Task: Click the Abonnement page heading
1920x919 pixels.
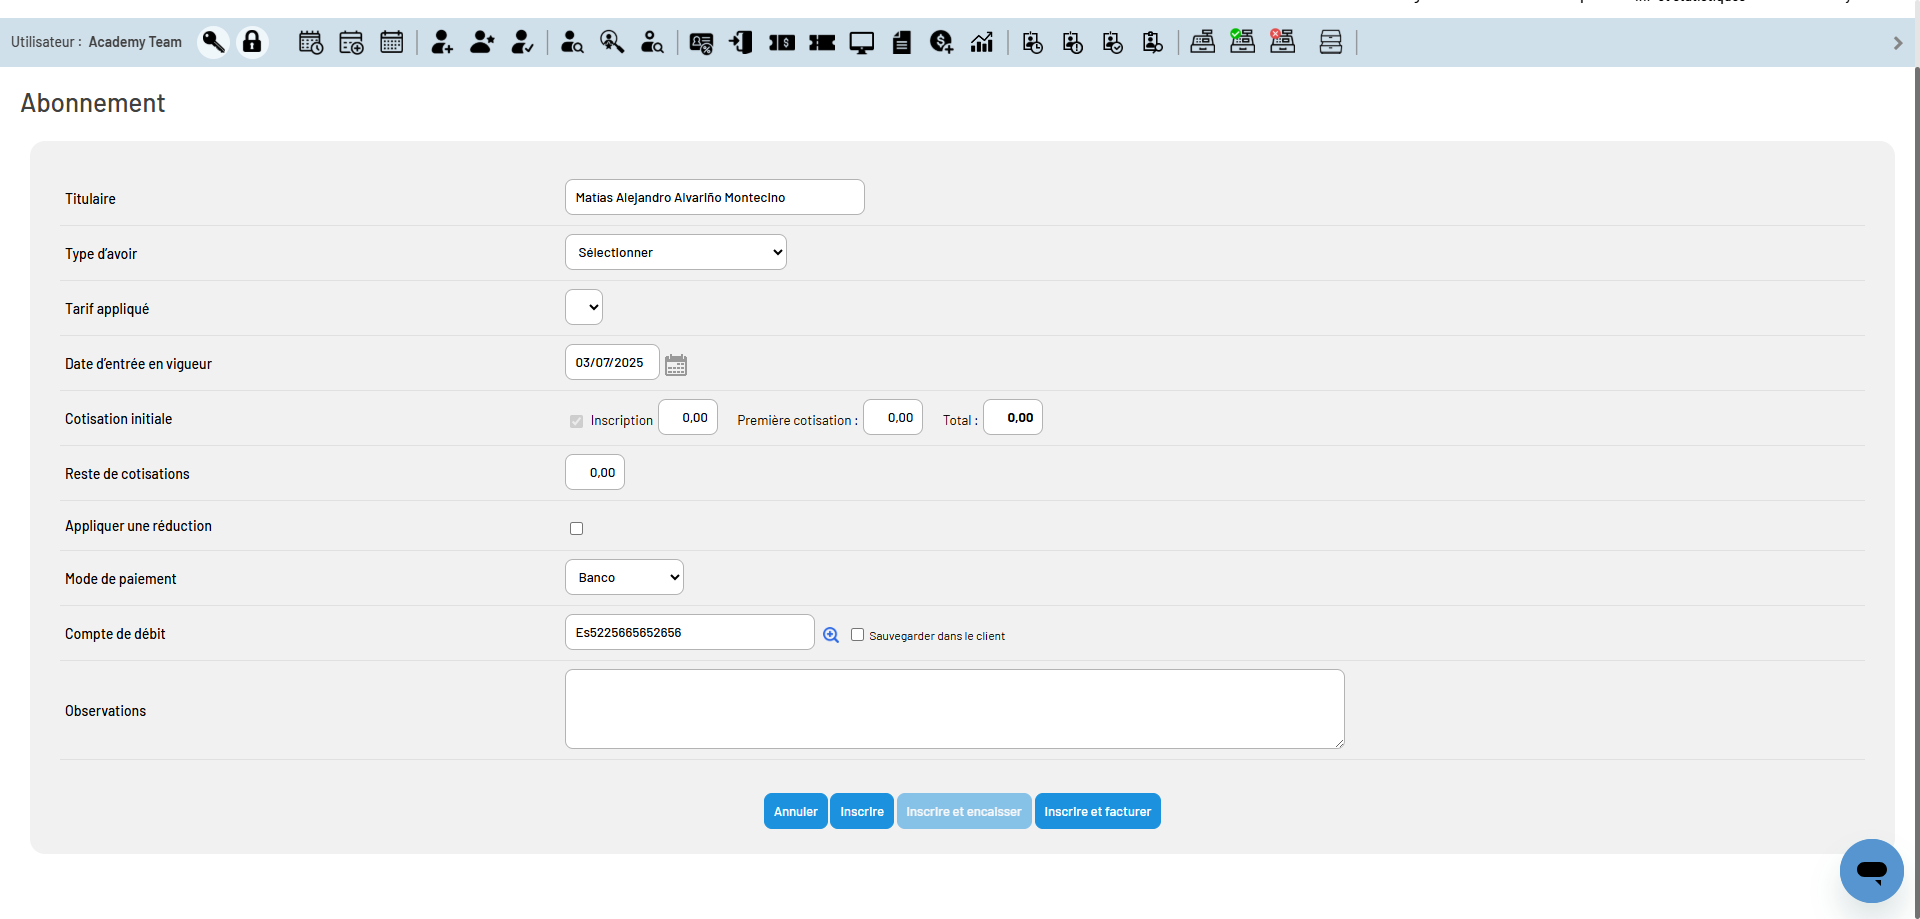Action: pyautogui.click(x=93, y=103)
